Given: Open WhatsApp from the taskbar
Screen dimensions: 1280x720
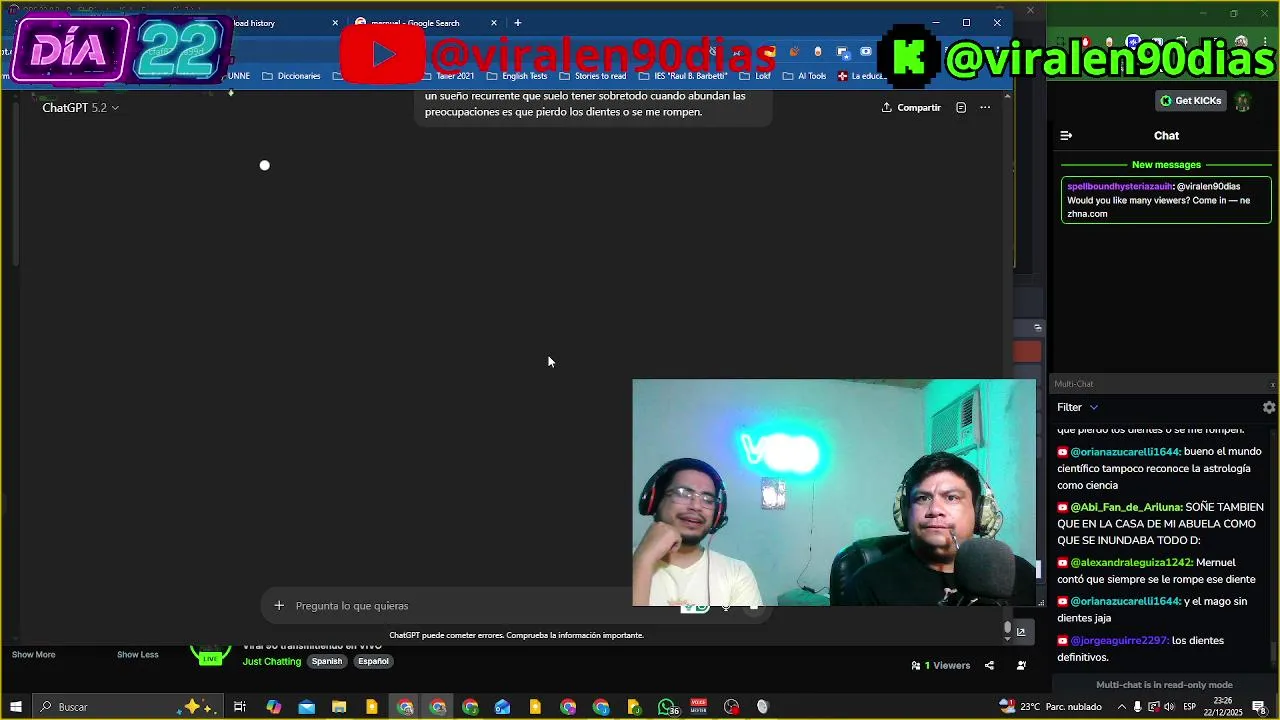Looking at the screenshot, I should coord(667,707).
